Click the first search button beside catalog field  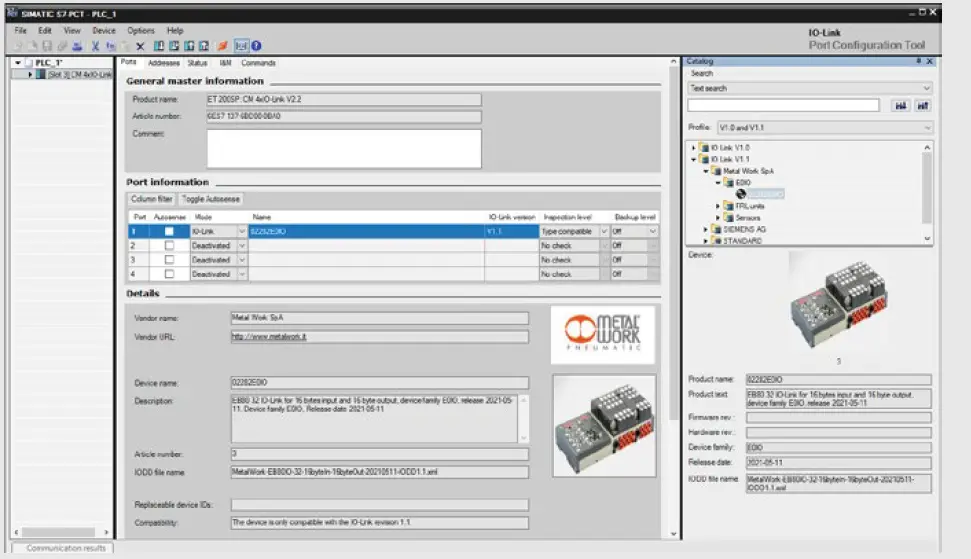pos(900,105)
